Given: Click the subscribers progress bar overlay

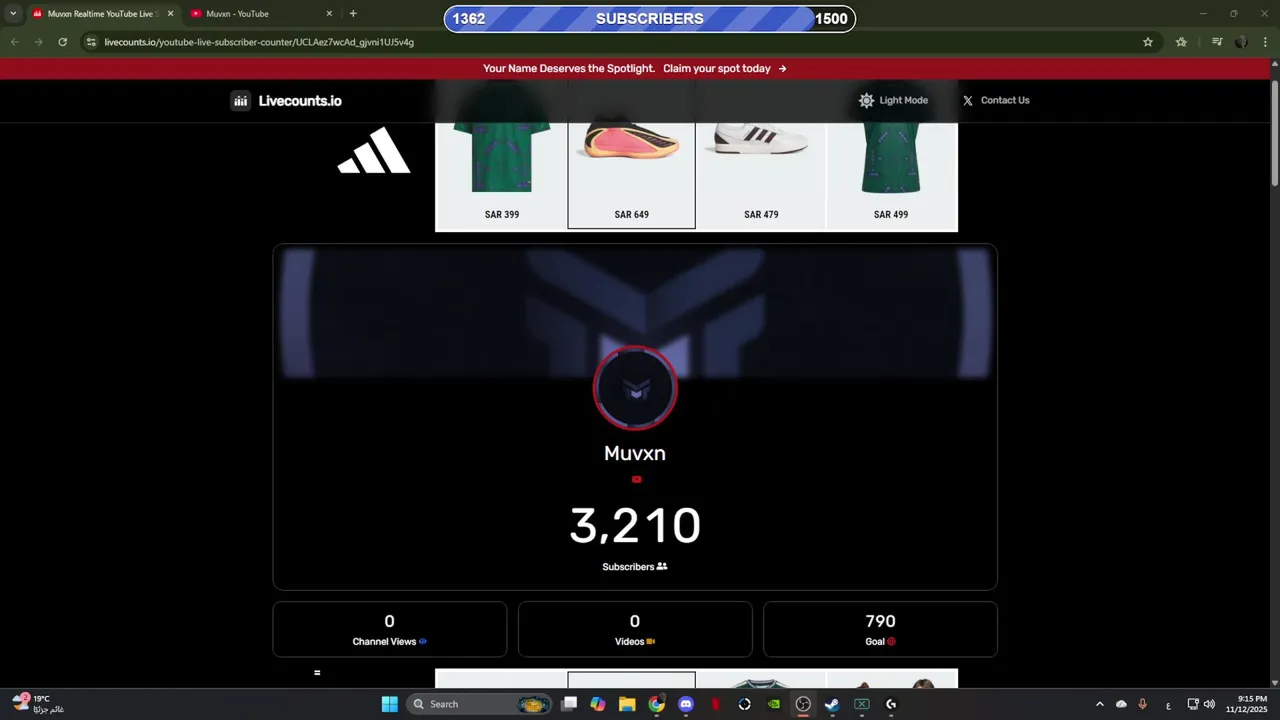Looking at the screenshot, I should pyautogui.click(x=650, y=19).
